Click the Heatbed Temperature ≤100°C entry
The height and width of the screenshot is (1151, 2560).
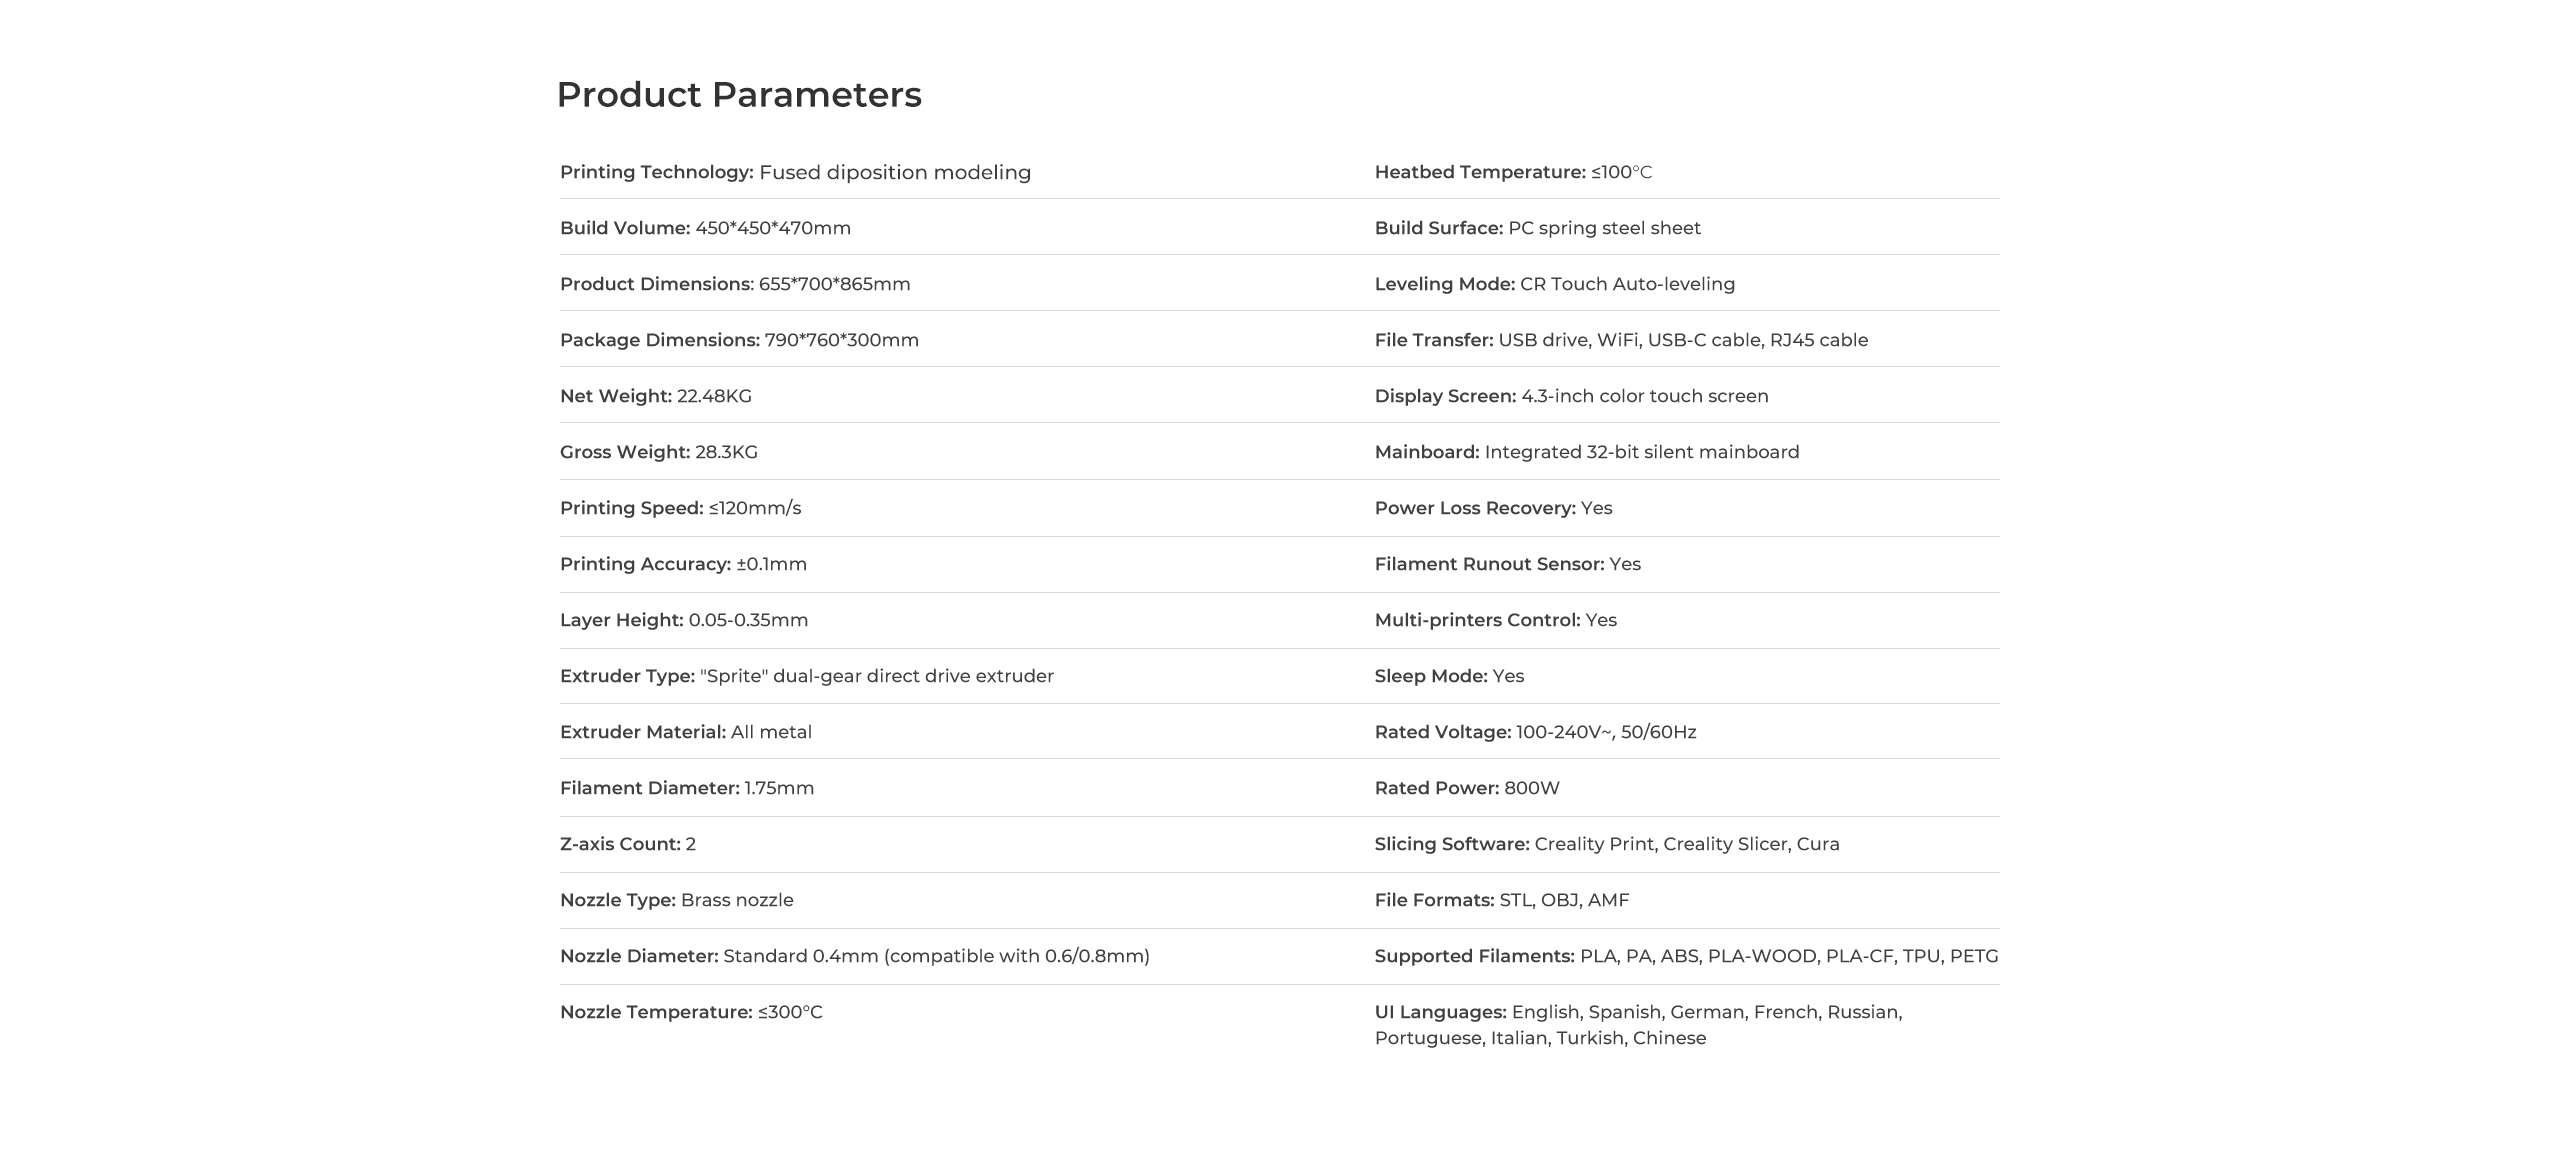pyautogui.click(x=1512, y=172)
